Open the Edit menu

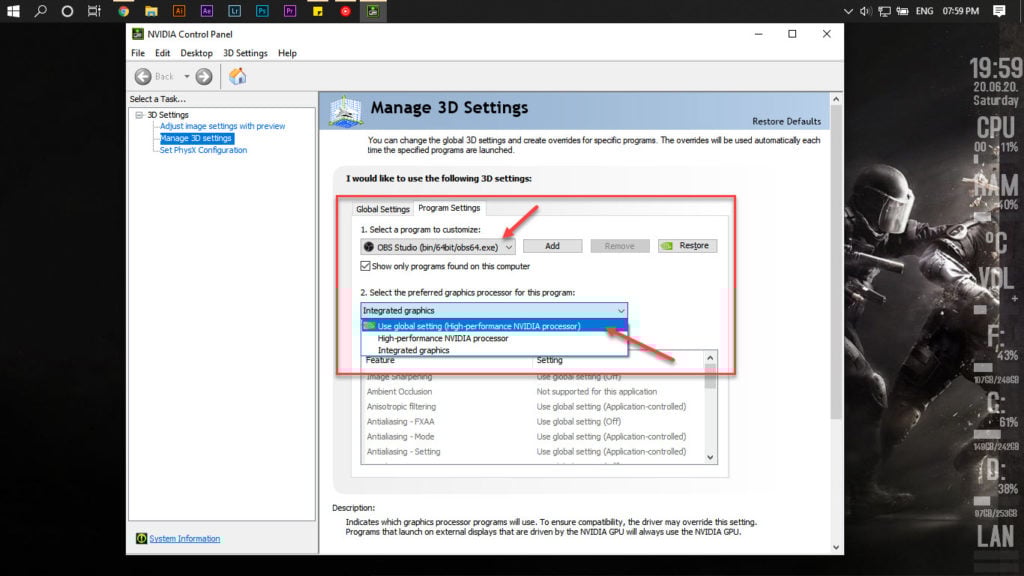pyautogui.click(x=162, y=53)
